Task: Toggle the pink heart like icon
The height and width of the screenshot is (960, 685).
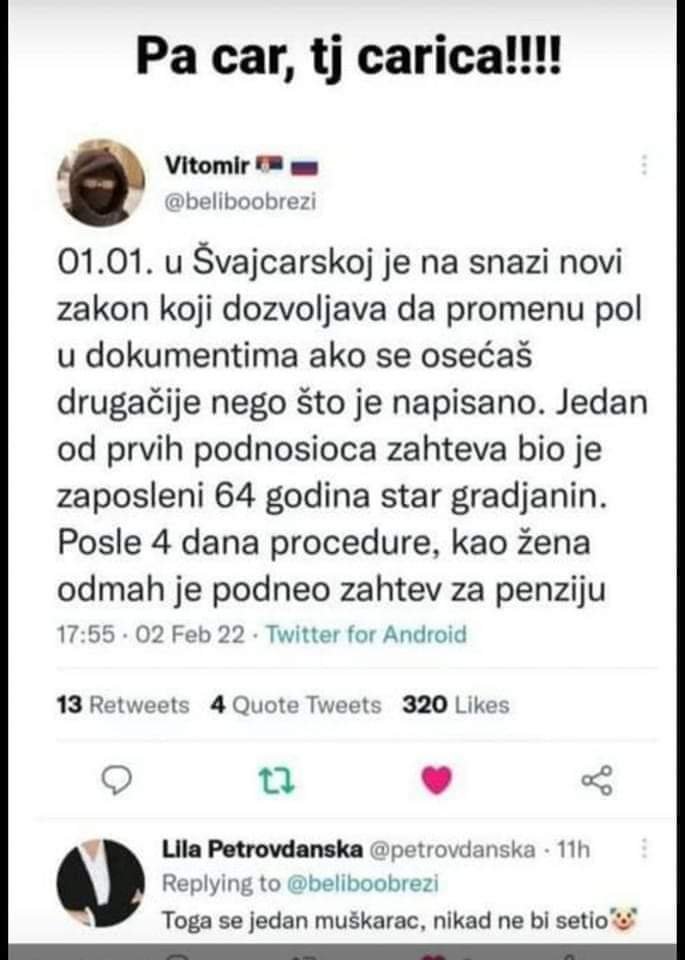Action: [437, 780]
